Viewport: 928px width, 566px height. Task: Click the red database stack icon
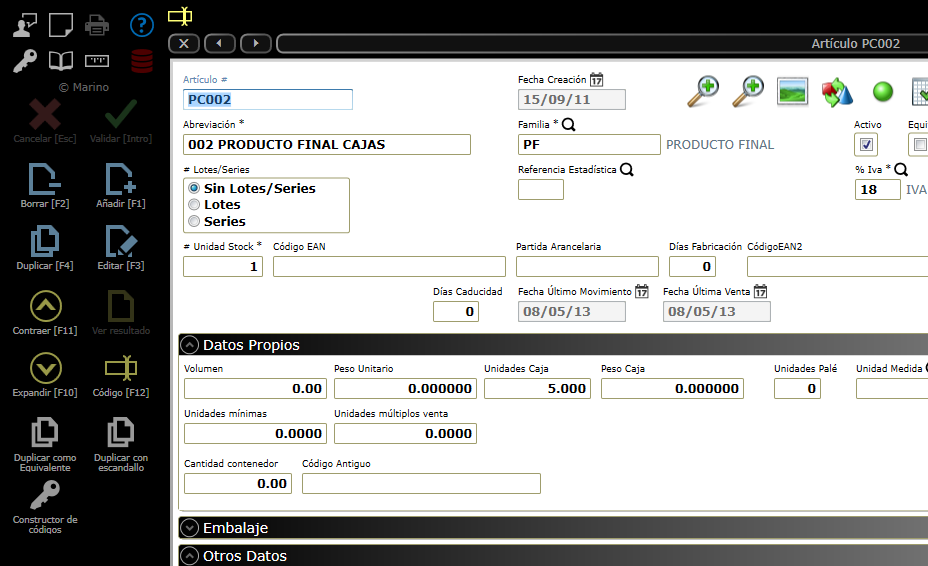(142, 60)
